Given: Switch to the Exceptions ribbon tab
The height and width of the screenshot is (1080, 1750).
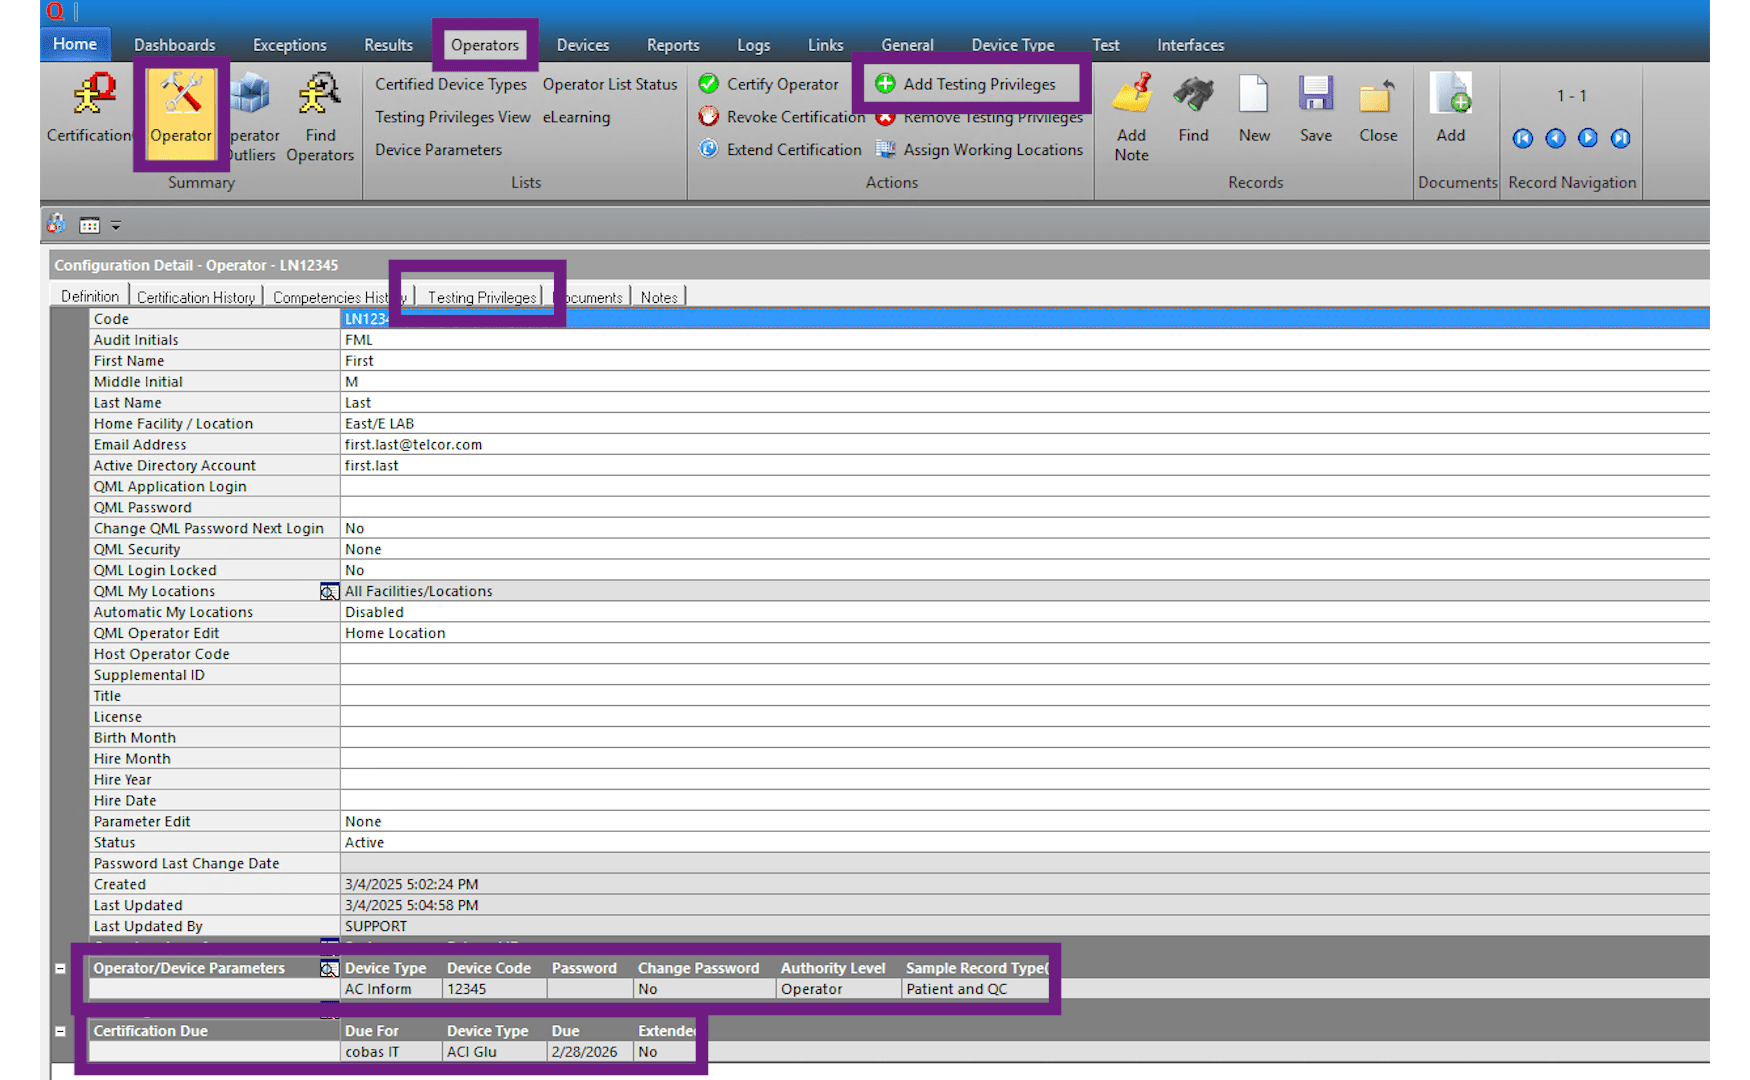Looking at the screenshot, I should tap(290, 45).
